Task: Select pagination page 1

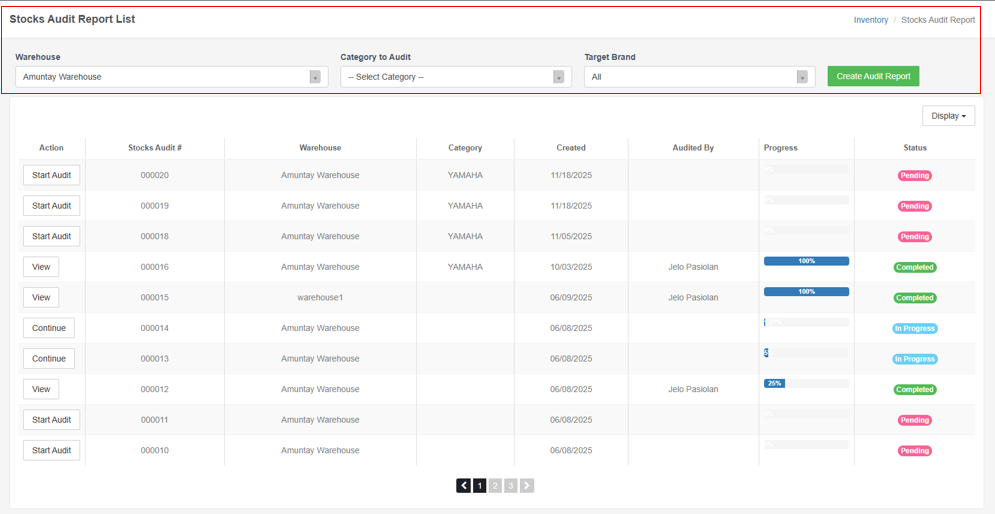Action: 480,486
